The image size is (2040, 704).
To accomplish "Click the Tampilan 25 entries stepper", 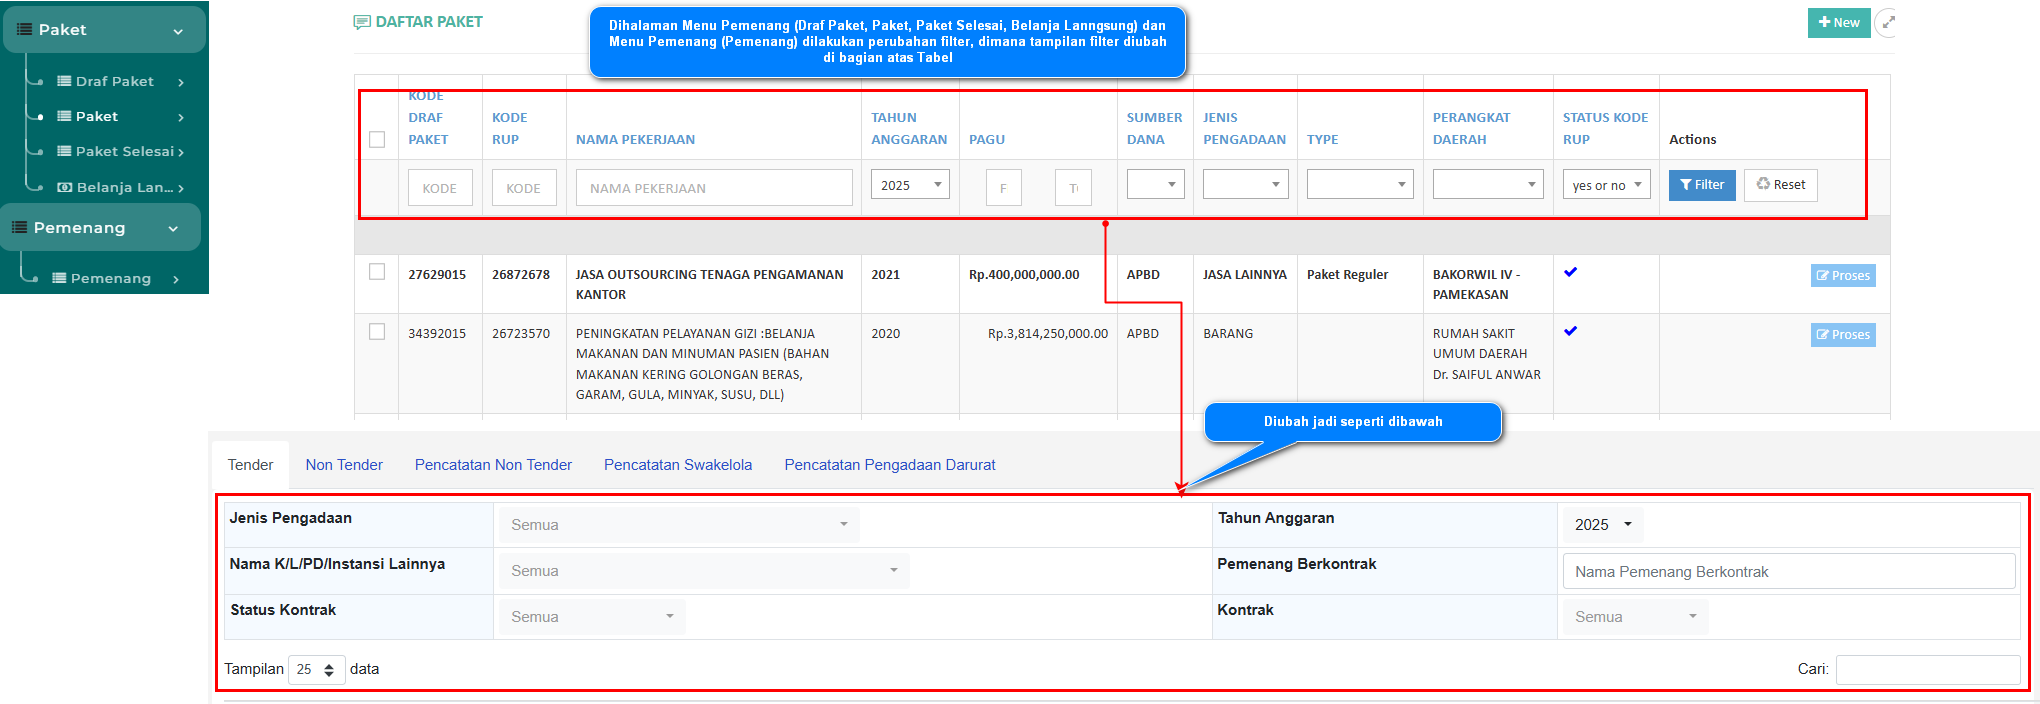I will (316, 670).
